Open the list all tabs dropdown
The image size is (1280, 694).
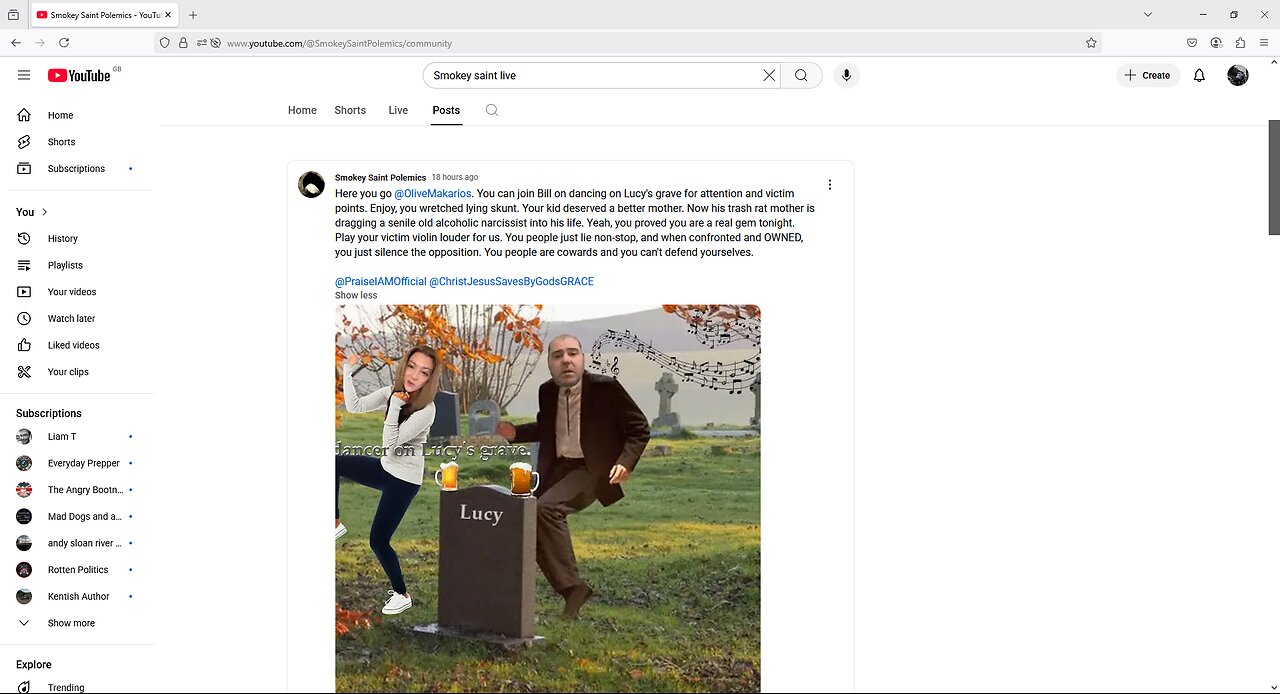pos(1148,15)
